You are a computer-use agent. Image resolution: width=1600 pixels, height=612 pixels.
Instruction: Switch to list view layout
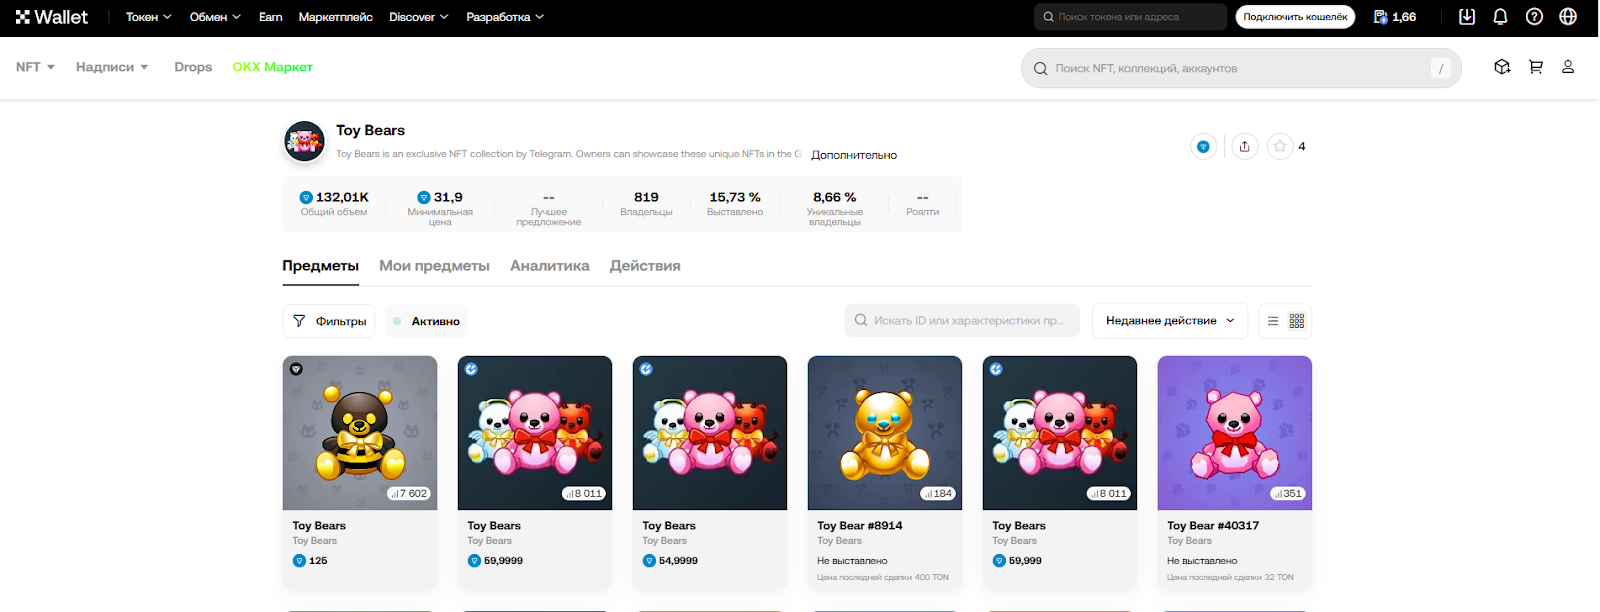click(1273, 321)
